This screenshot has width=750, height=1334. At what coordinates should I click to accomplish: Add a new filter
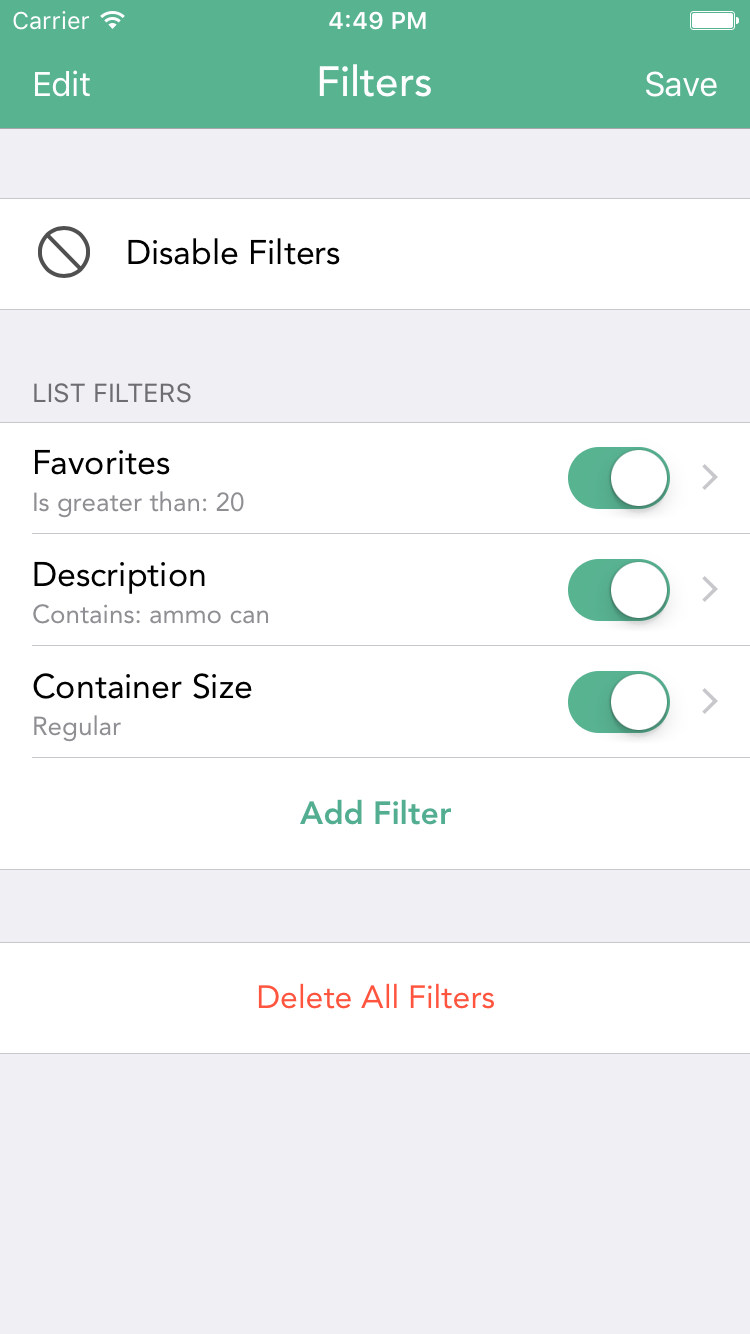coord(375,813)
